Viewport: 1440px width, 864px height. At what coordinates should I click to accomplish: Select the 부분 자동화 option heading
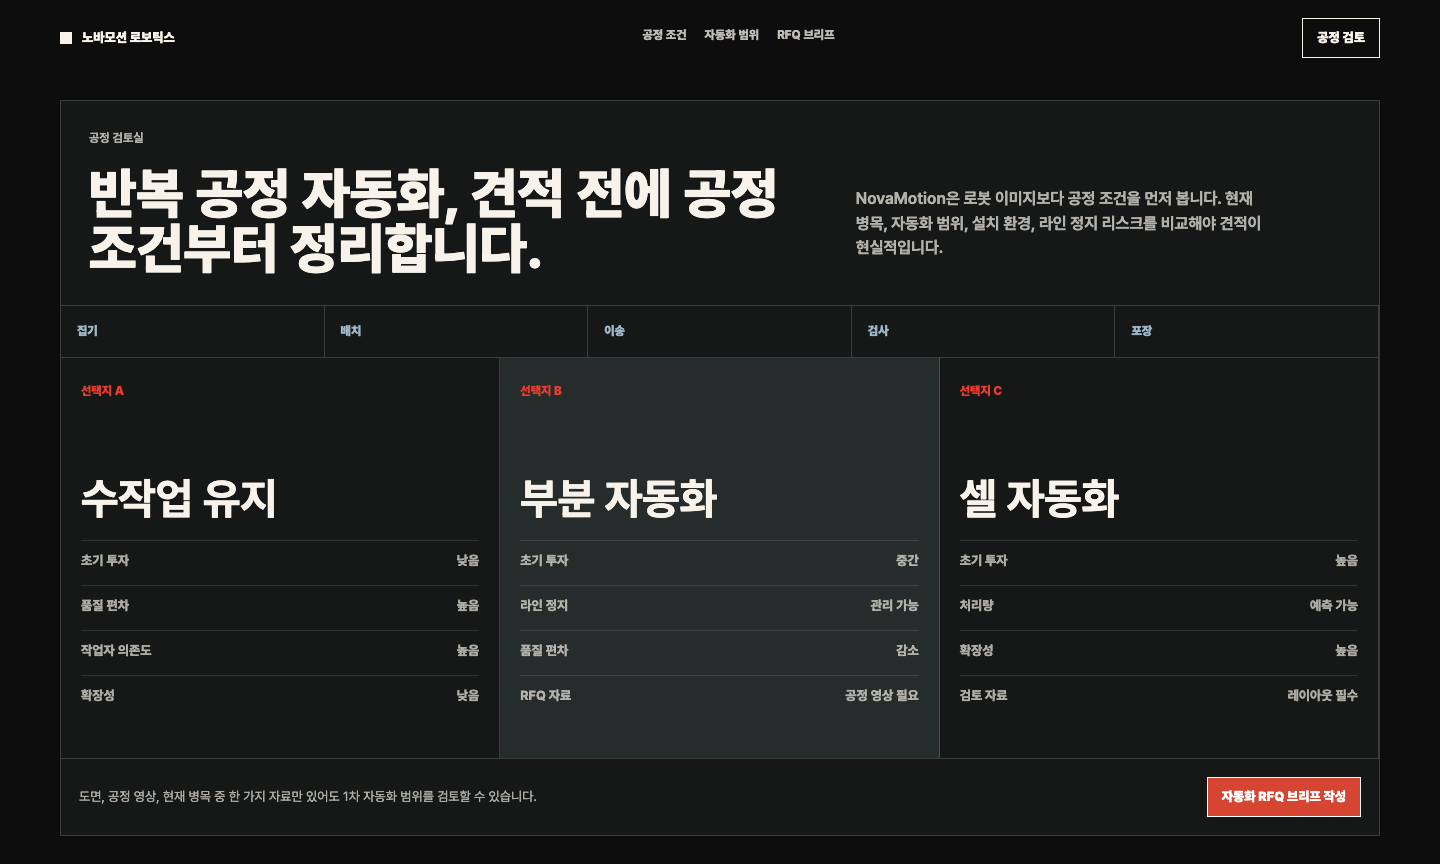pyautogui.click(x=618, y=498)
